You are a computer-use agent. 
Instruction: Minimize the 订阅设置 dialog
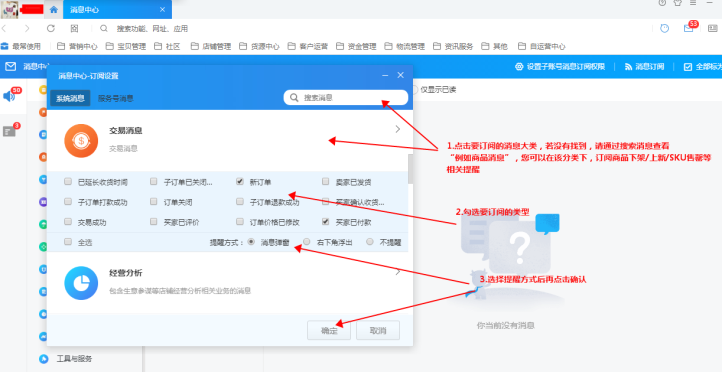point(385,75)
